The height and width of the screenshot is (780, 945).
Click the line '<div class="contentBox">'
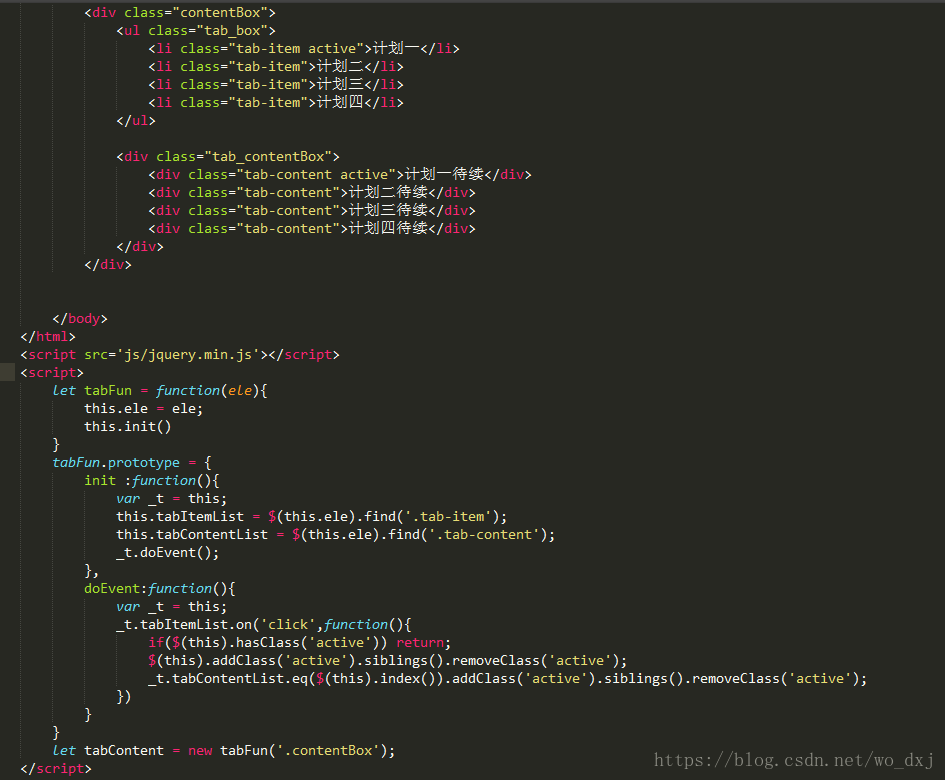pos(180,13)
